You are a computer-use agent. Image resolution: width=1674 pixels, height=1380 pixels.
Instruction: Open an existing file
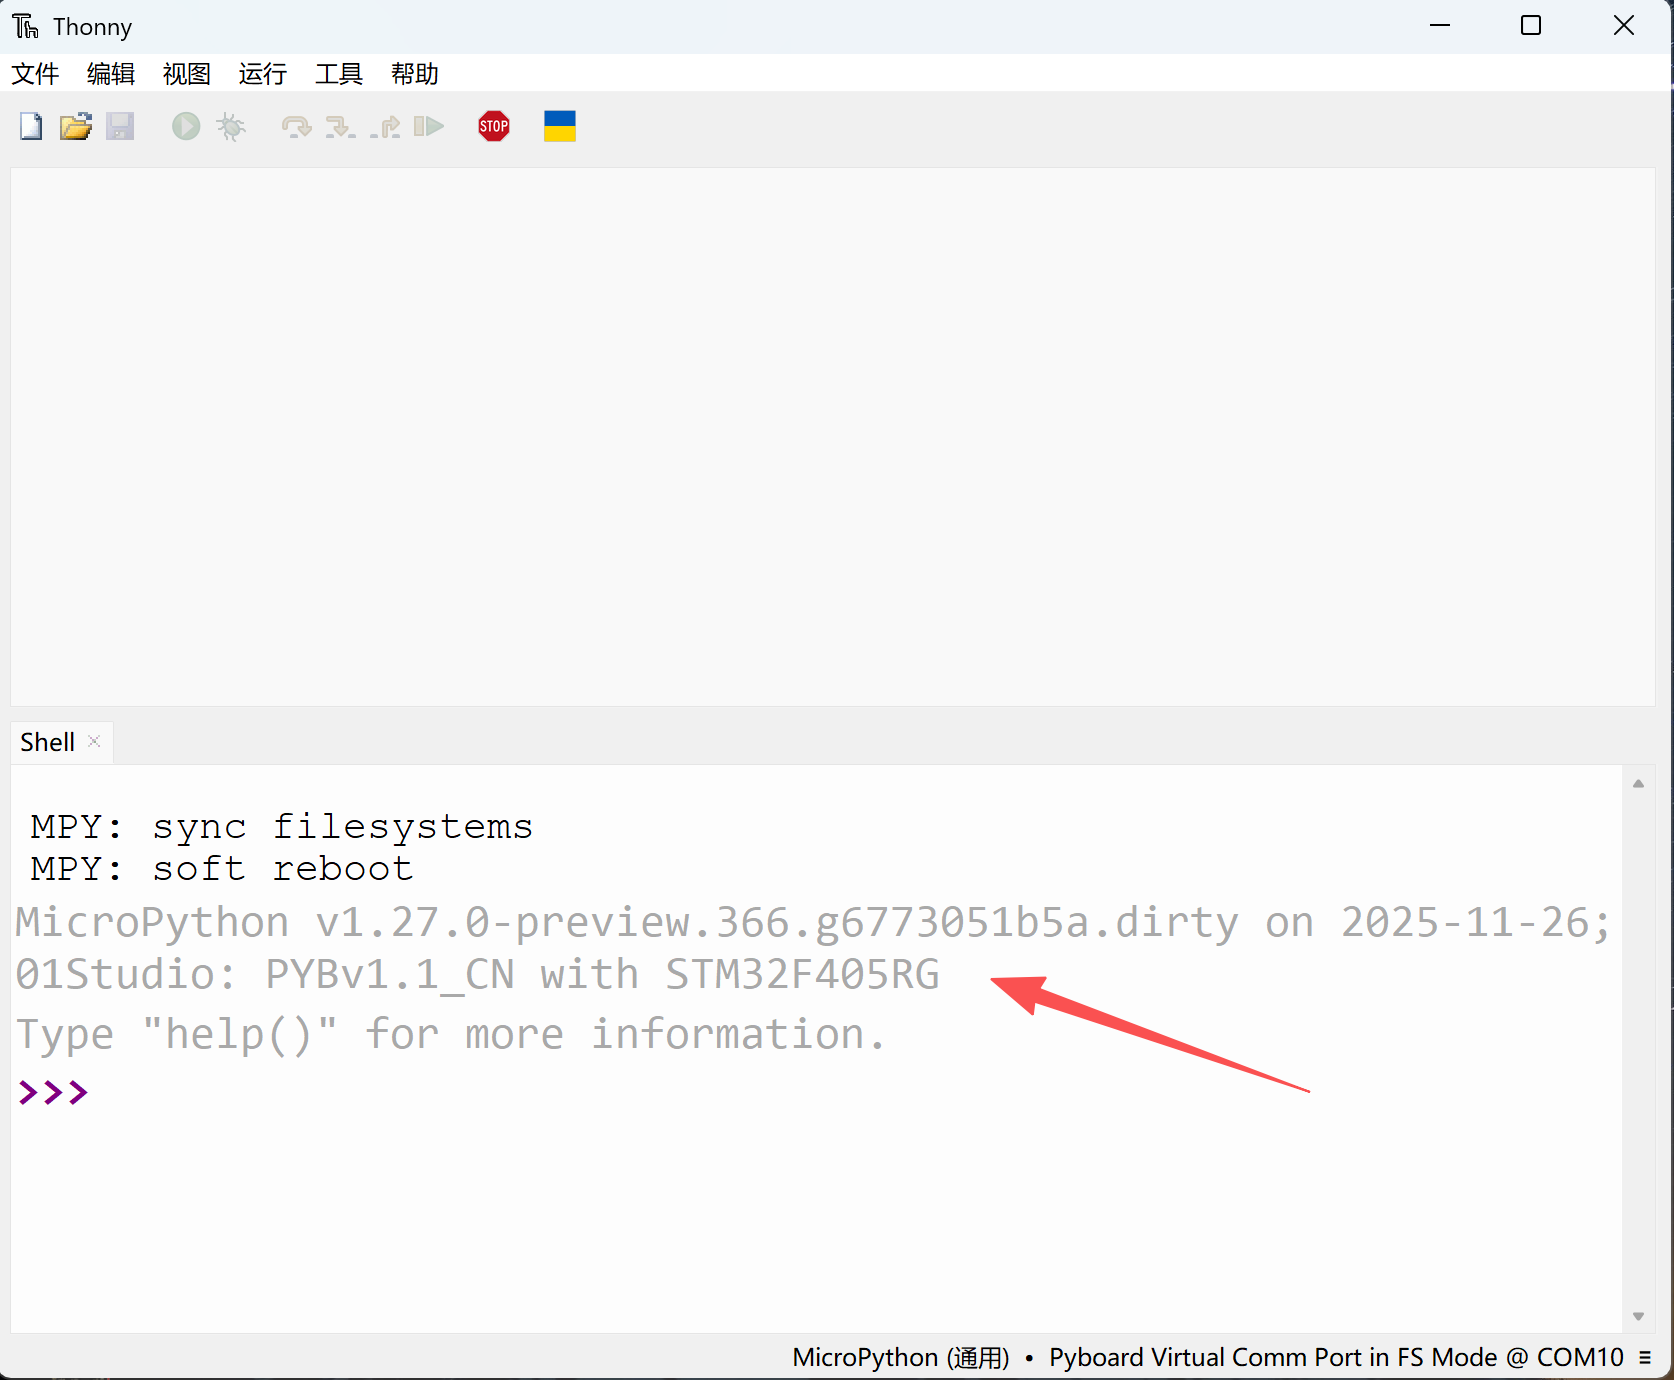point(75,126)
